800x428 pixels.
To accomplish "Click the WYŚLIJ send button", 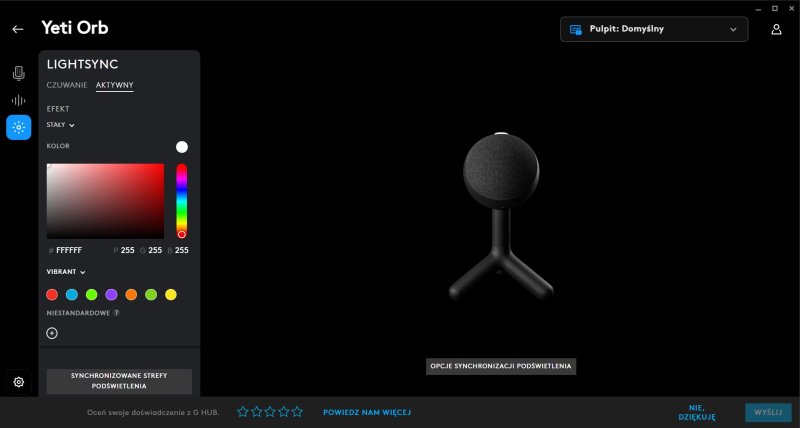I will [x=768, y=412].
